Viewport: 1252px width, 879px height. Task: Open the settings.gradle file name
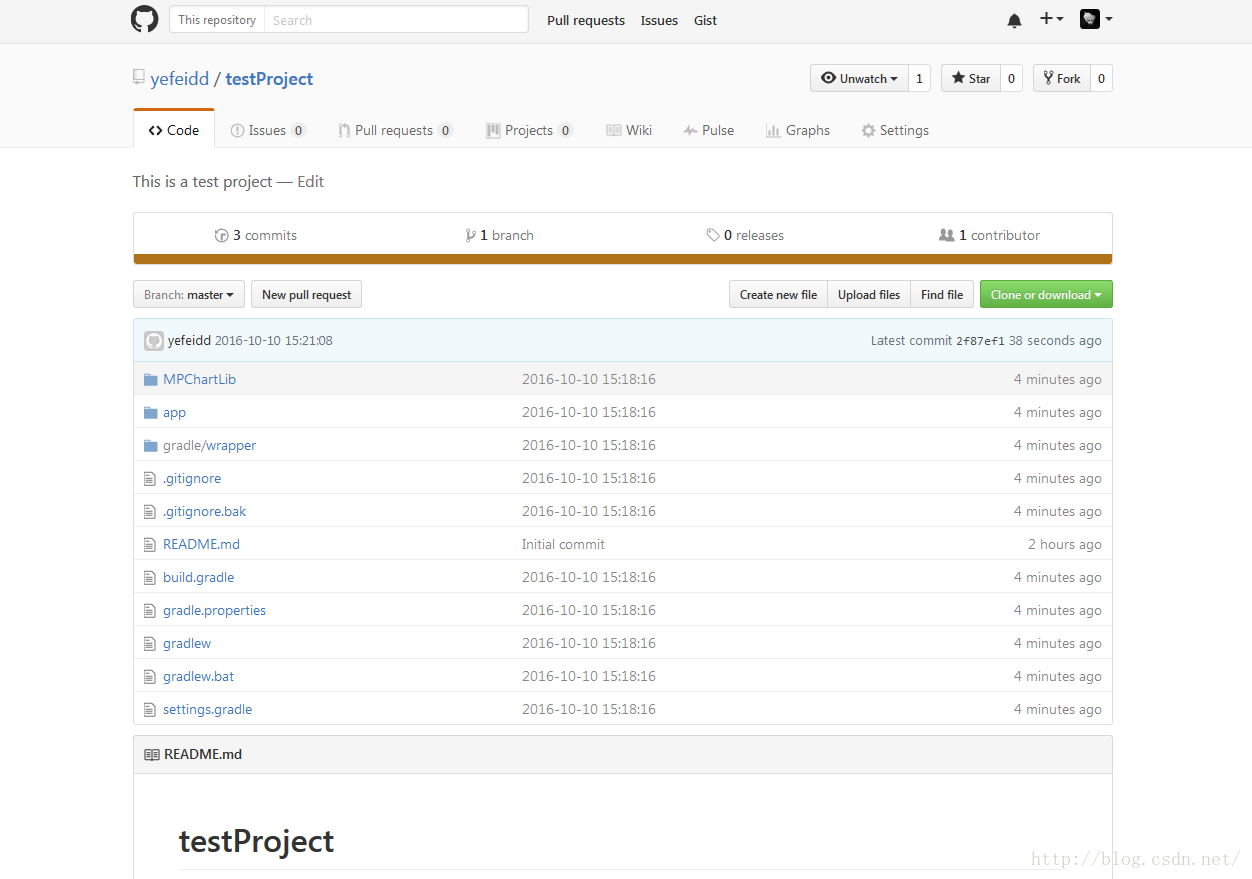click(x=207, y=709)
